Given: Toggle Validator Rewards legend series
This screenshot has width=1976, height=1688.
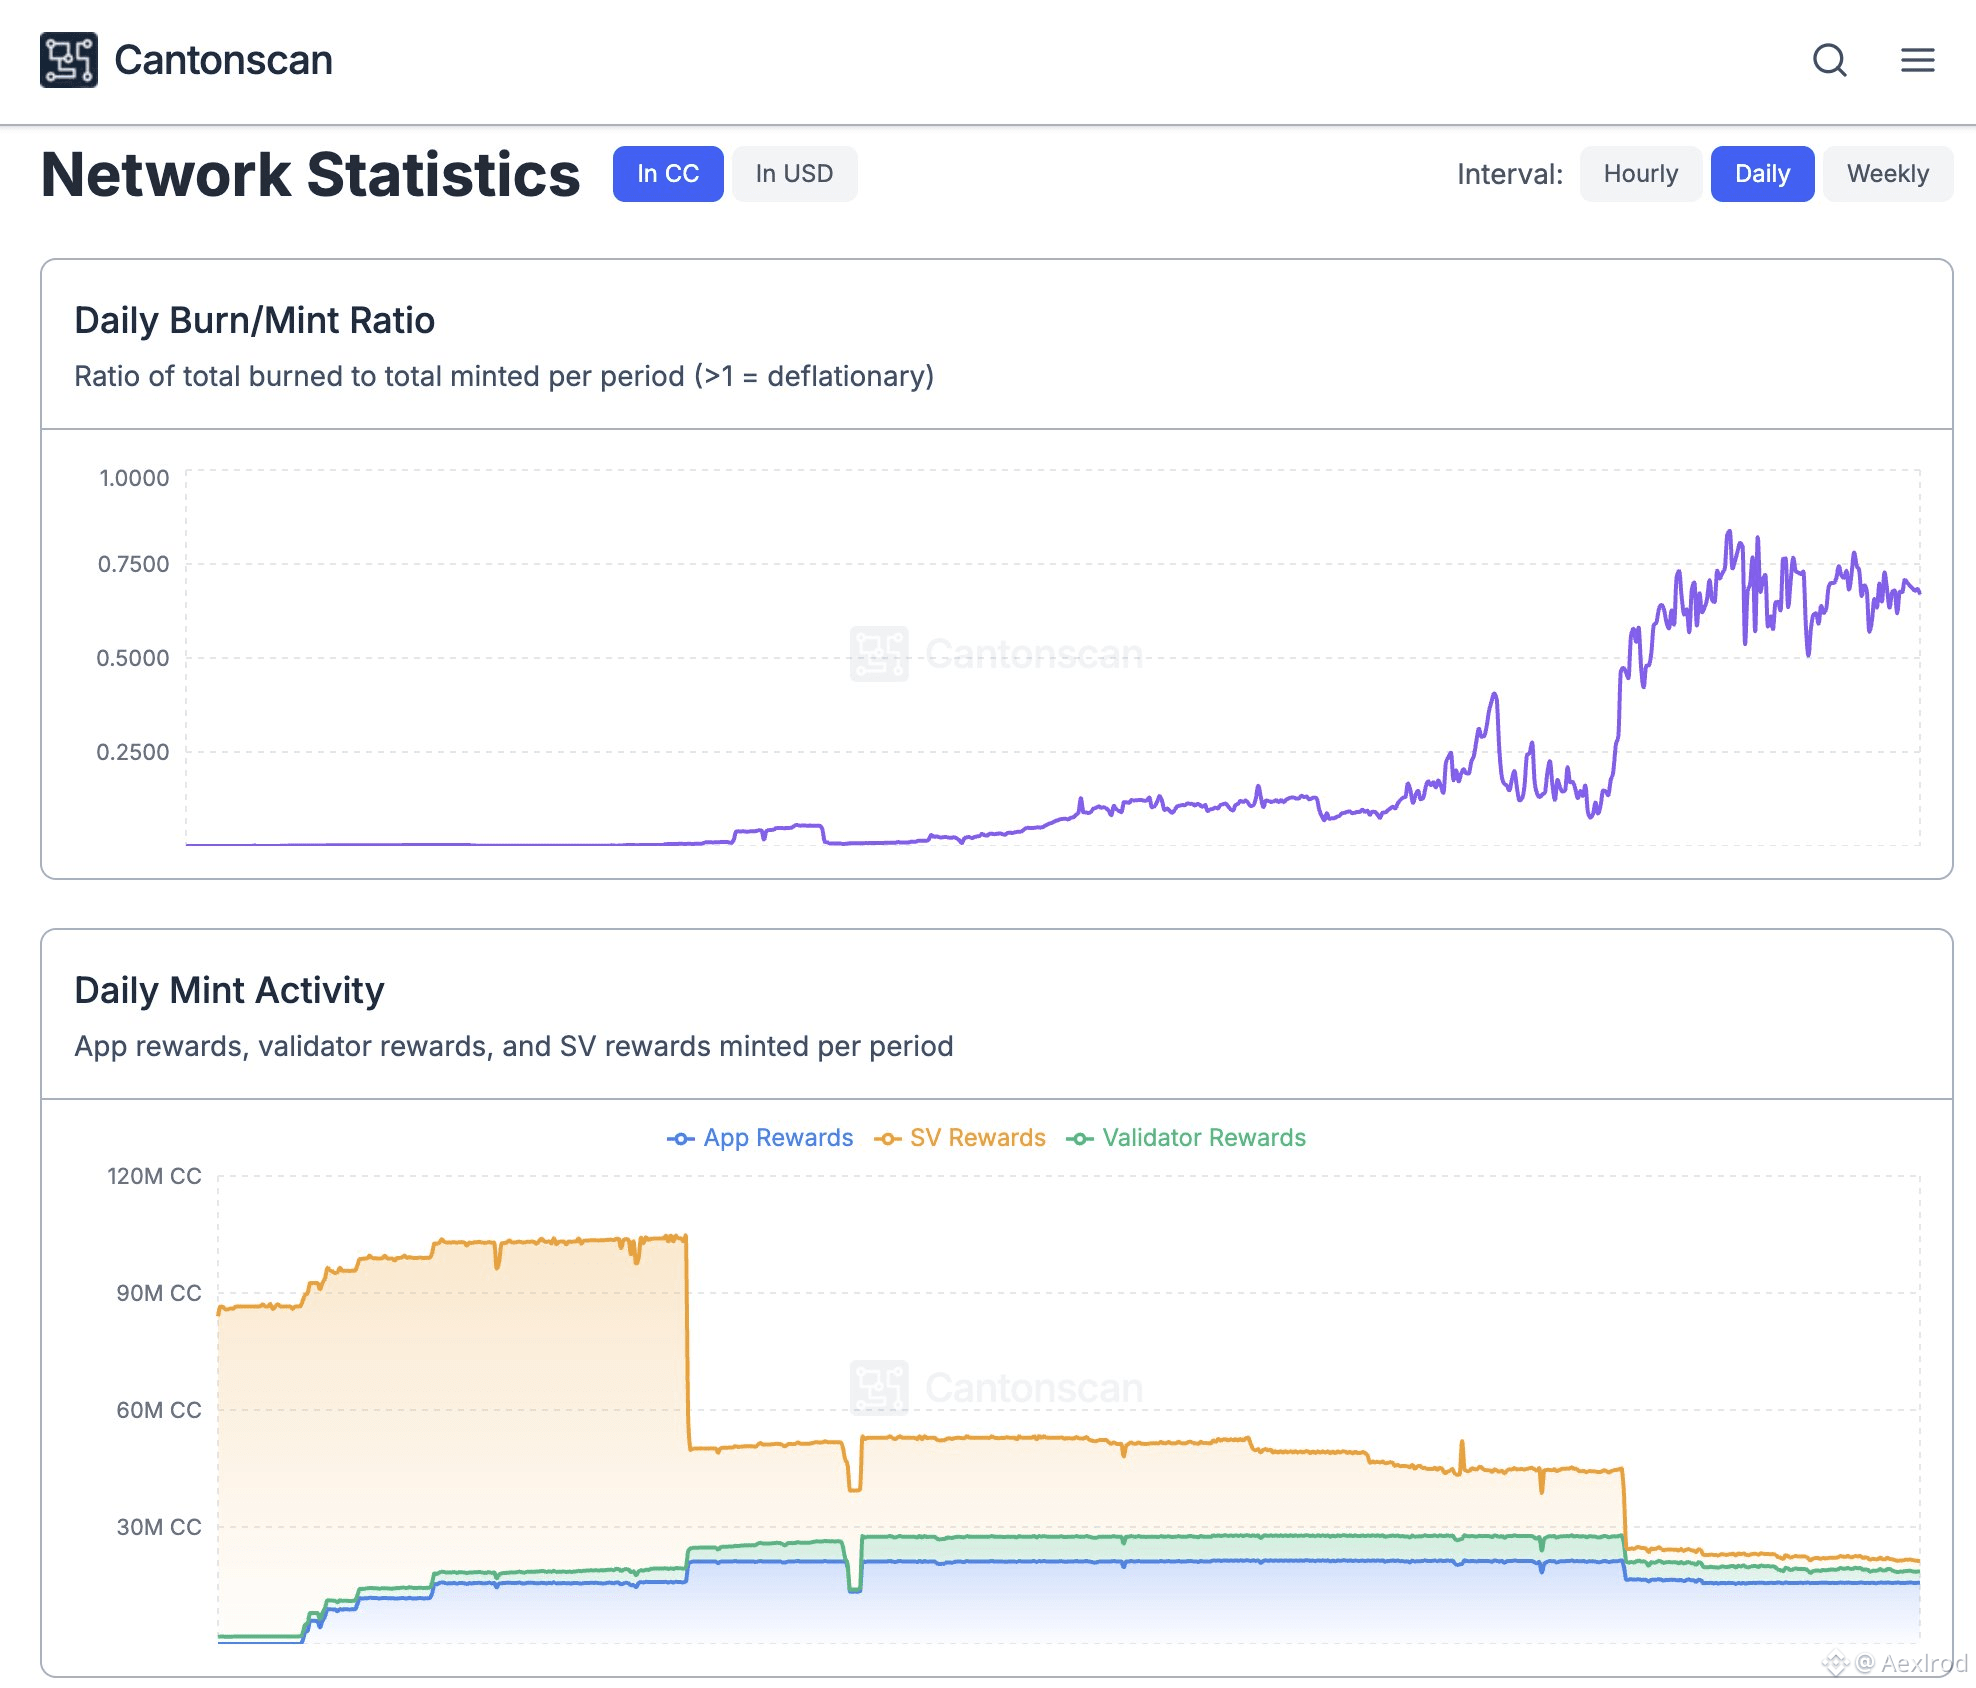Looking at the screenshot, I should [1186, 1138].
